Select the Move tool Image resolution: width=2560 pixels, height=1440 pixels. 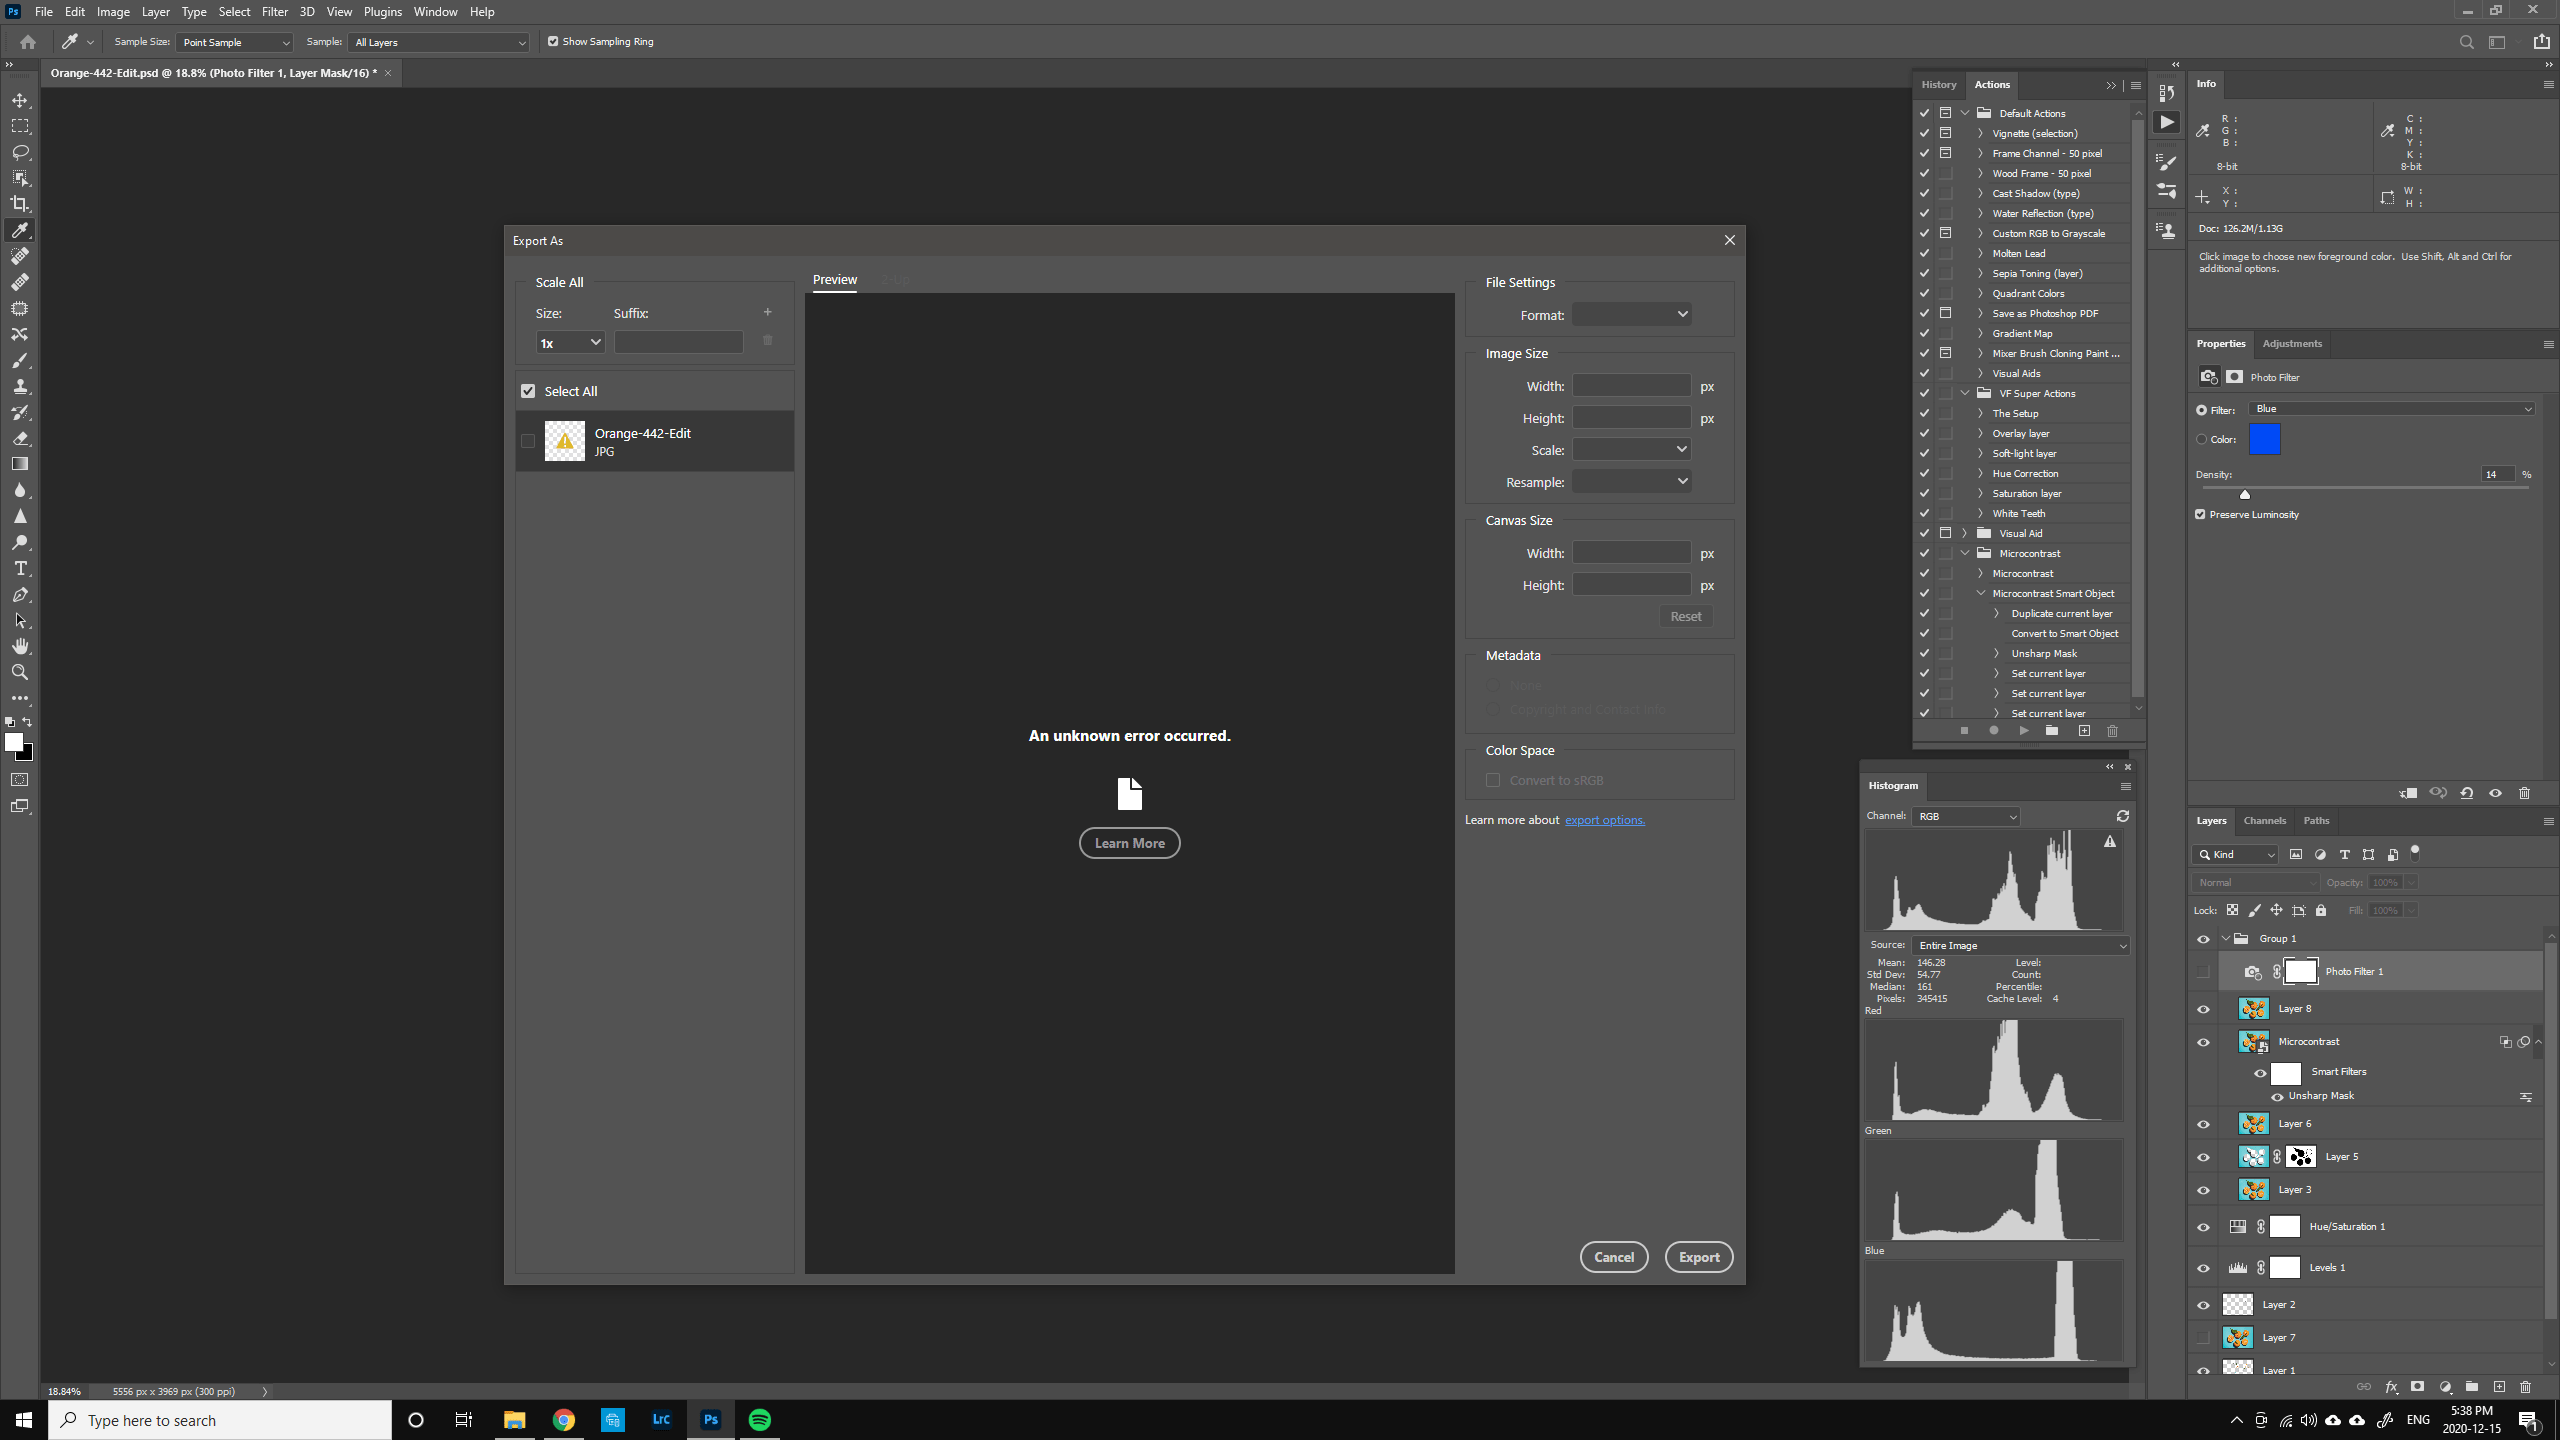[20, 100]
